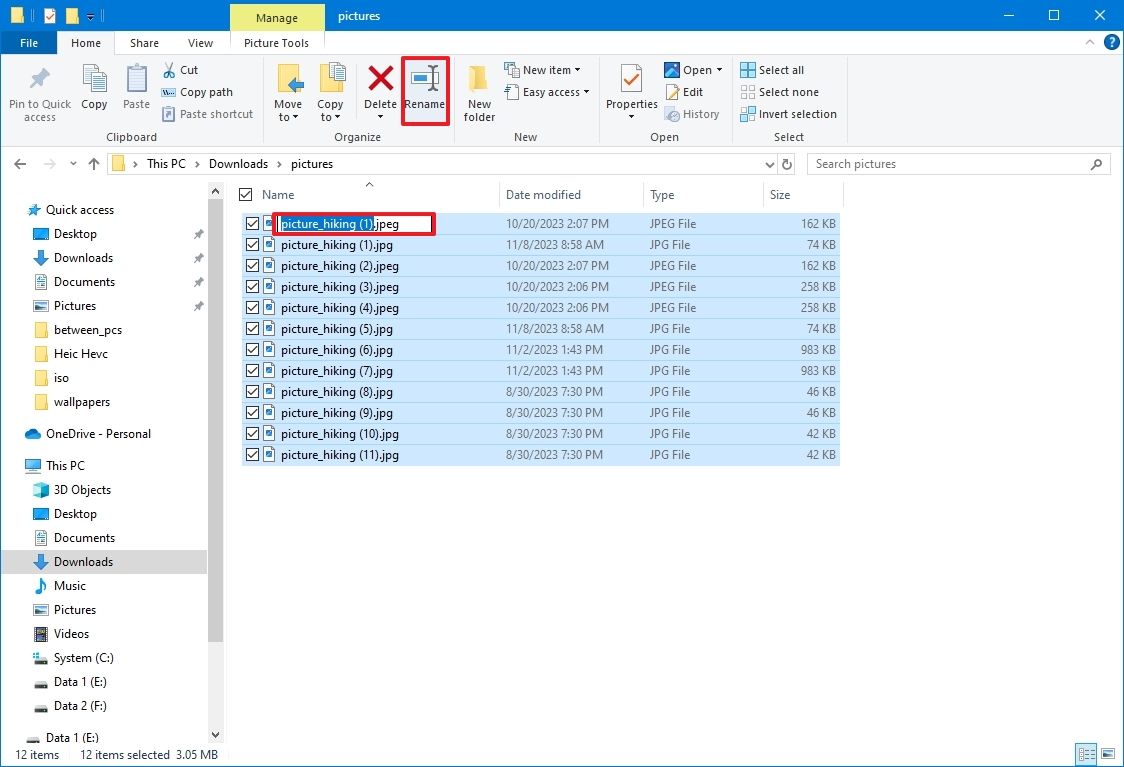This screenshot has height=767, width=1124.
Task: Click the Rename icon highlighted in red
Action: click(x=425, y=90)
